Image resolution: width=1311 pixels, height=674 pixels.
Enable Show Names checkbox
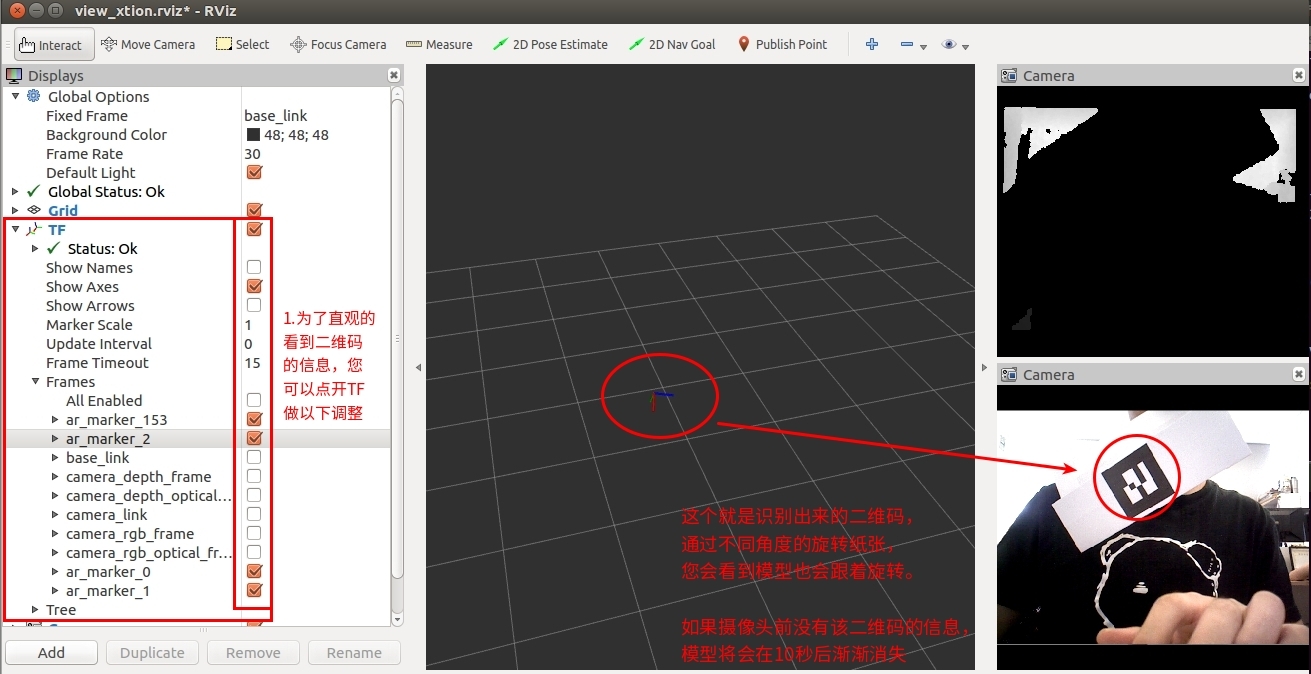(254, 267)
